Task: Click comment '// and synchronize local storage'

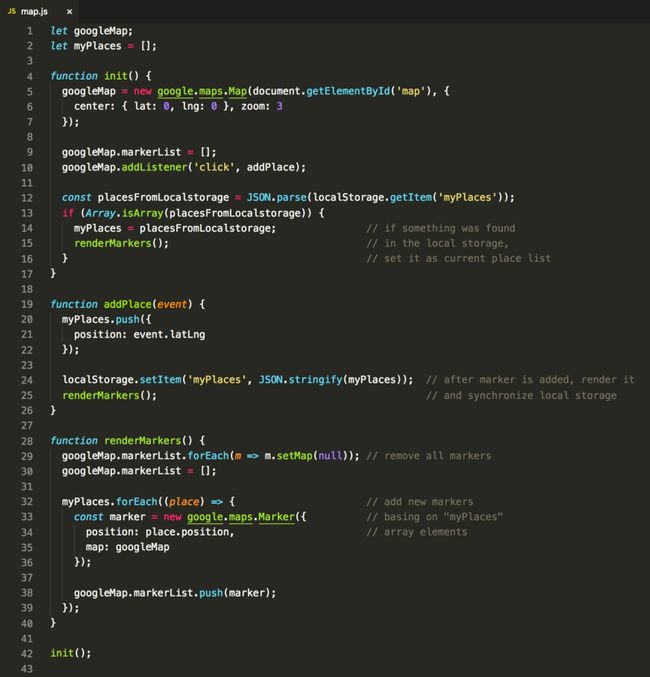Action: point(521,395)
